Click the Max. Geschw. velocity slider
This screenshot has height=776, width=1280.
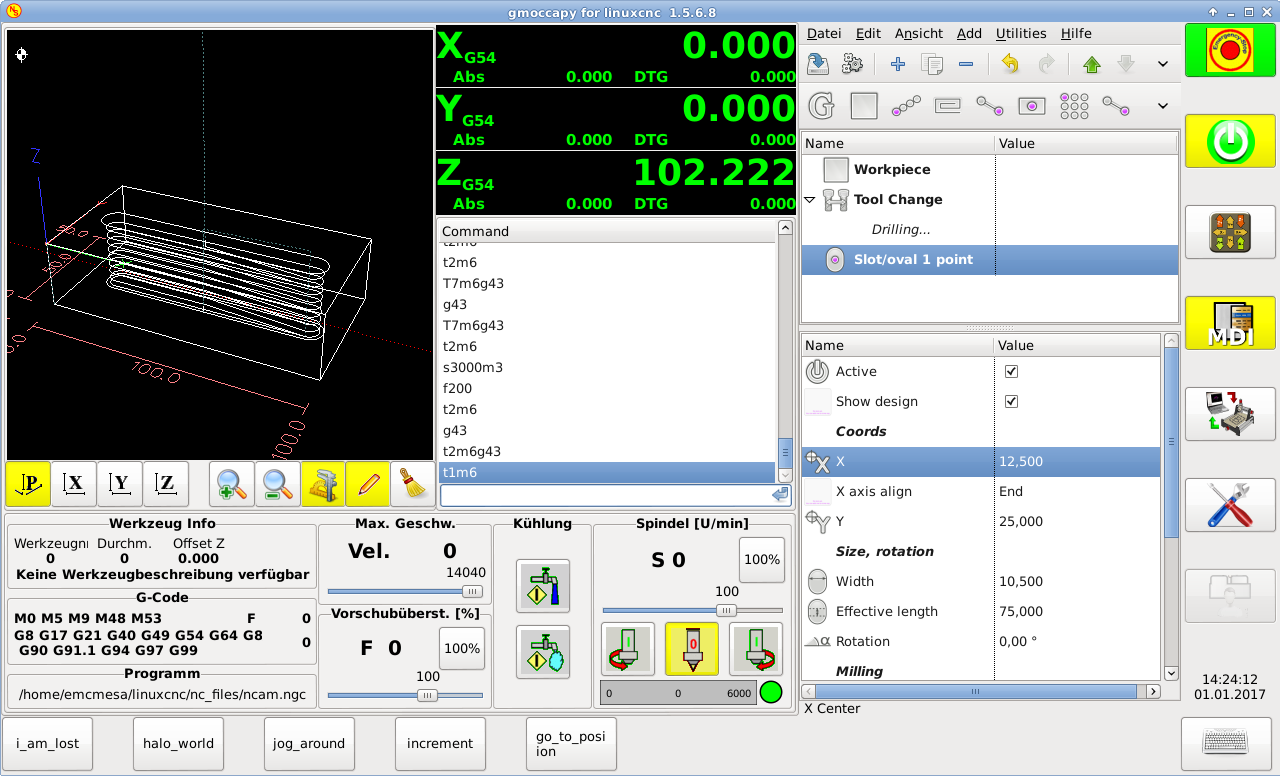(405, 592)
